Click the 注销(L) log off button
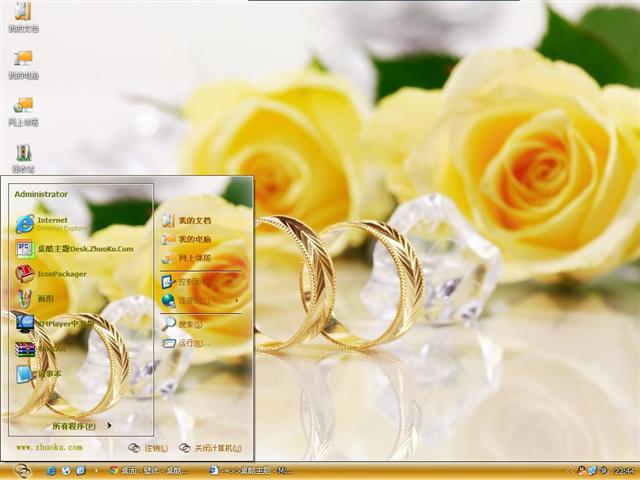Image resolution: width=640 pixels, height=480 pixels. click(x=148, y=448)
